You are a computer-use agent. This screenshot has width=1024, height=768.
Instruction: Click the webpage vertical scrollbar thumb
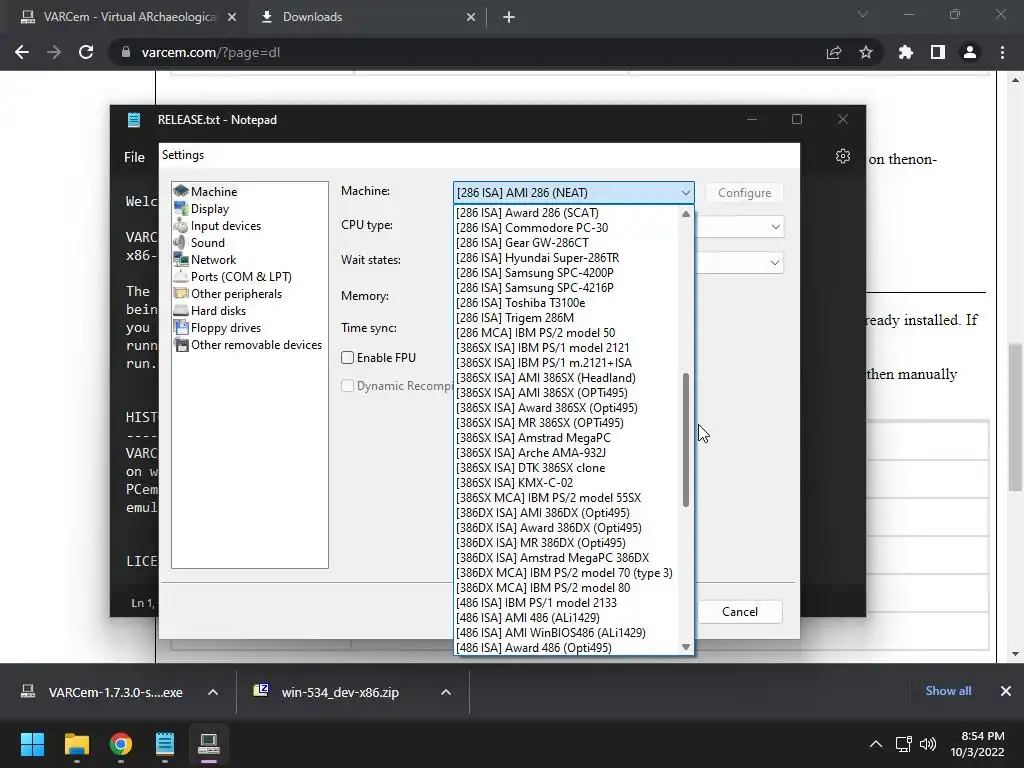[1015, 418]
